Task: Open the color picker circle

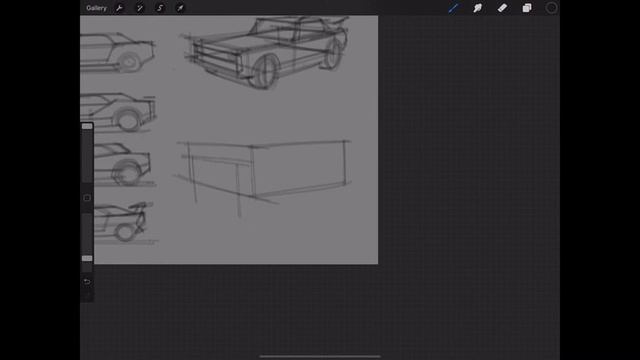Action: (x=551, y=8)
